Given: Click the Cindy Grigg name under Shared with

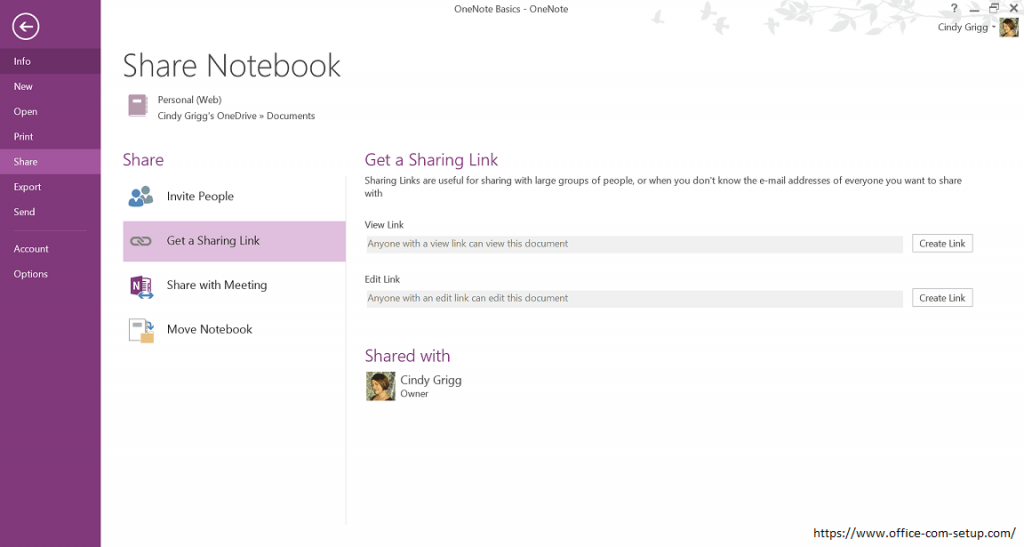Looking at the screenshot, I should coord(431,380).
